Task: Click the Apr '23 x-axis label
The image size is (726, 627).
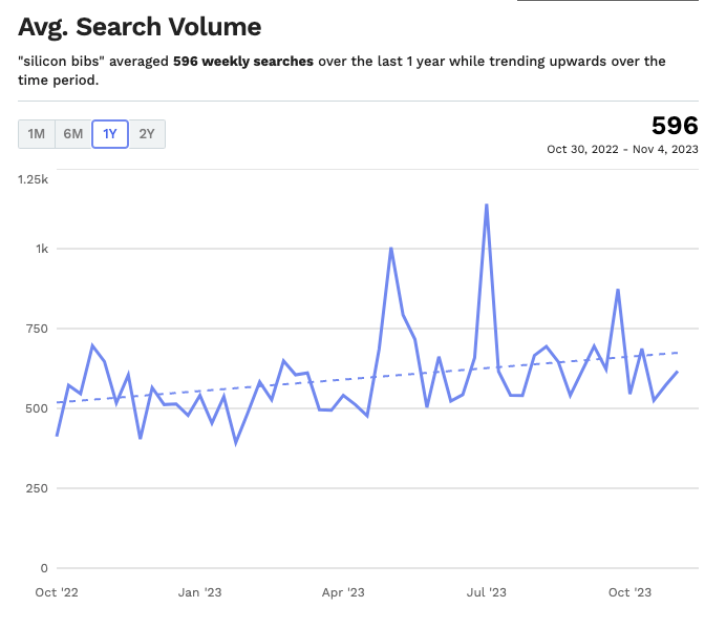Action: click(x=343, y=592)
